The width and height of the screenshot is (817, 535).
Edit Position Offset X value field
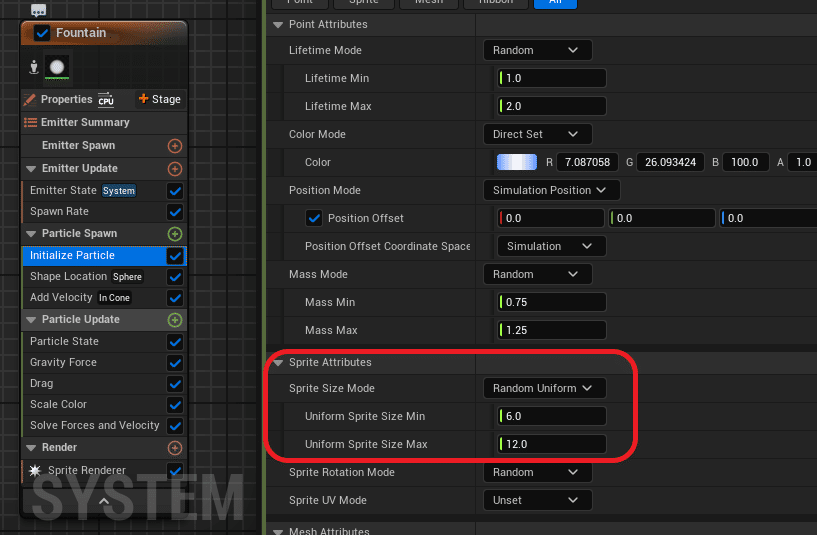551,218
